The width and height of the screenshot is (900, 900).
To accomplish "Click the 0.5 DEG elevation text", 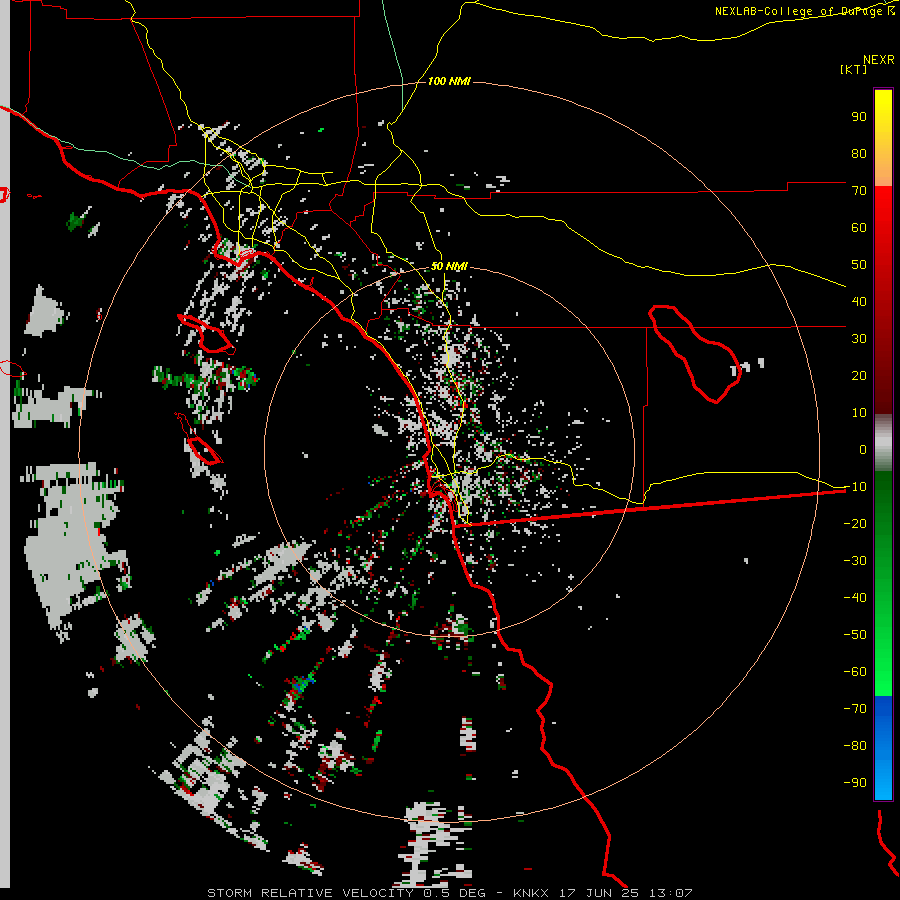I will click(x=455, y=893).
